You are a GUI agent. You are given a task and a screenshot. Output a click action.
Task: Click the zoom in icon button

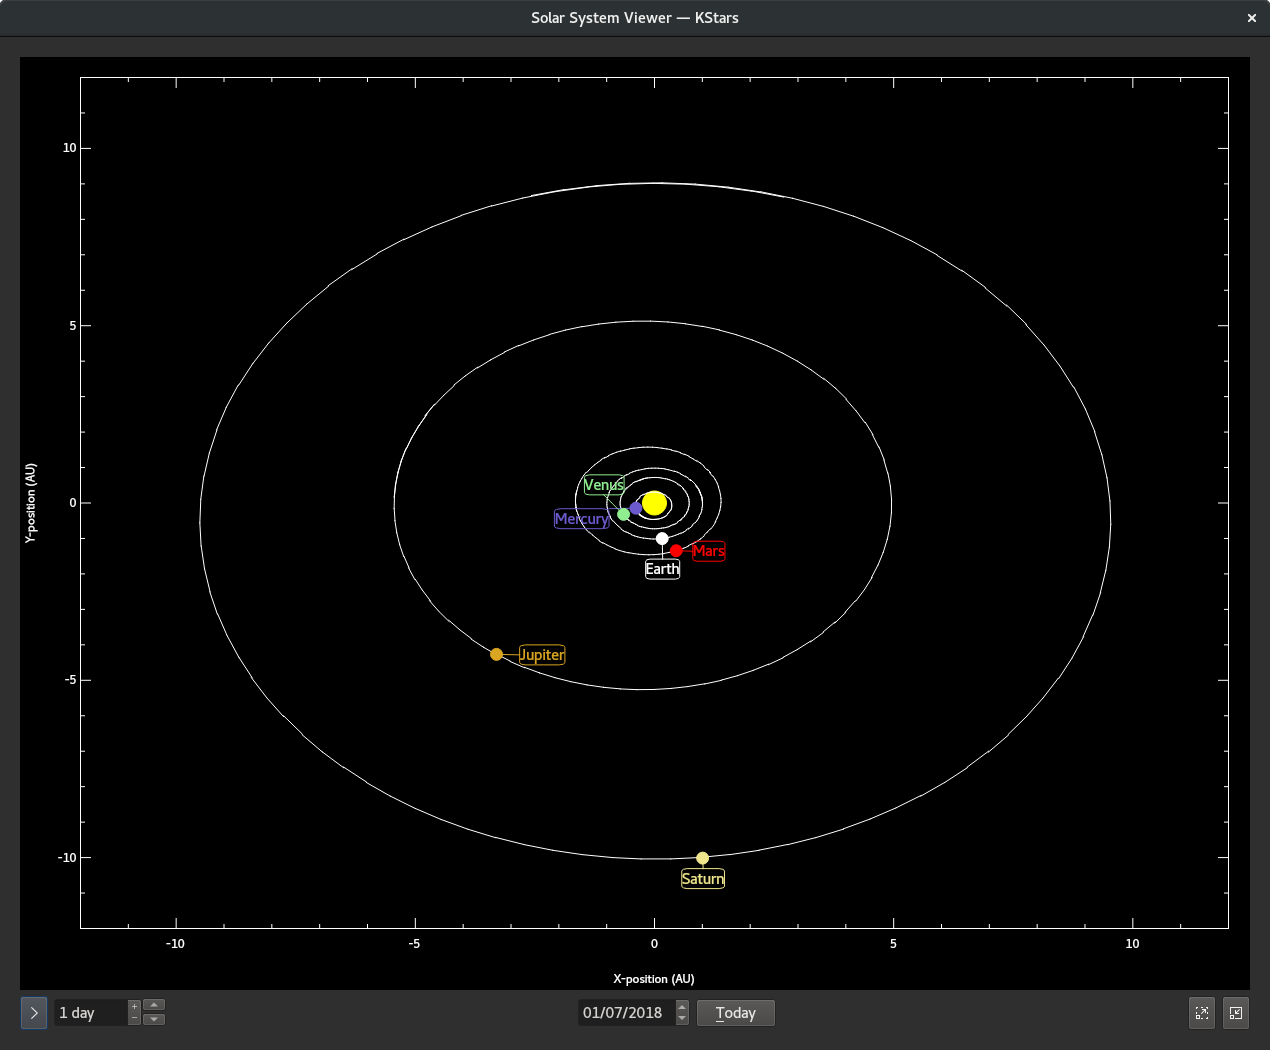[1202, 1013]
